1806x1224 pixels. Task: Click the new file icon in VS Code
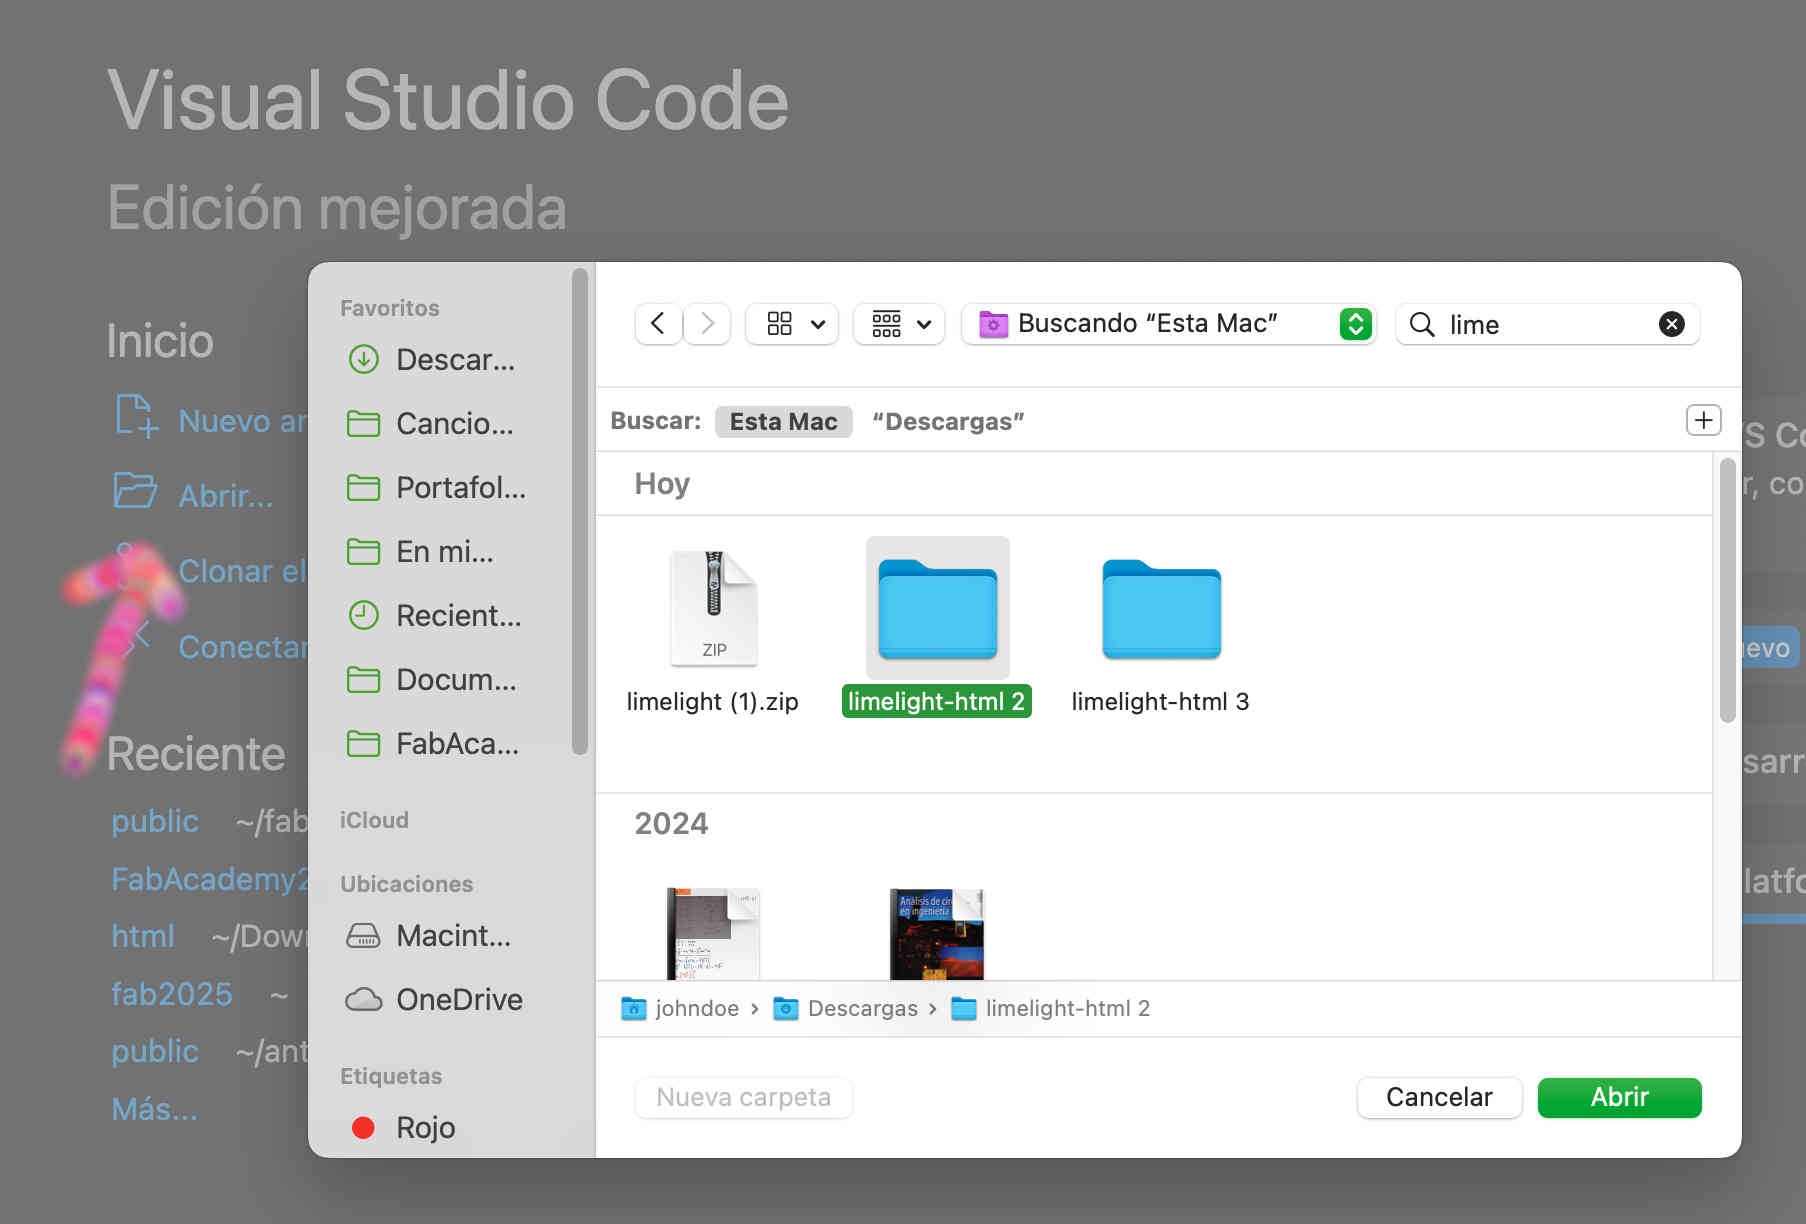pos(136,416)
